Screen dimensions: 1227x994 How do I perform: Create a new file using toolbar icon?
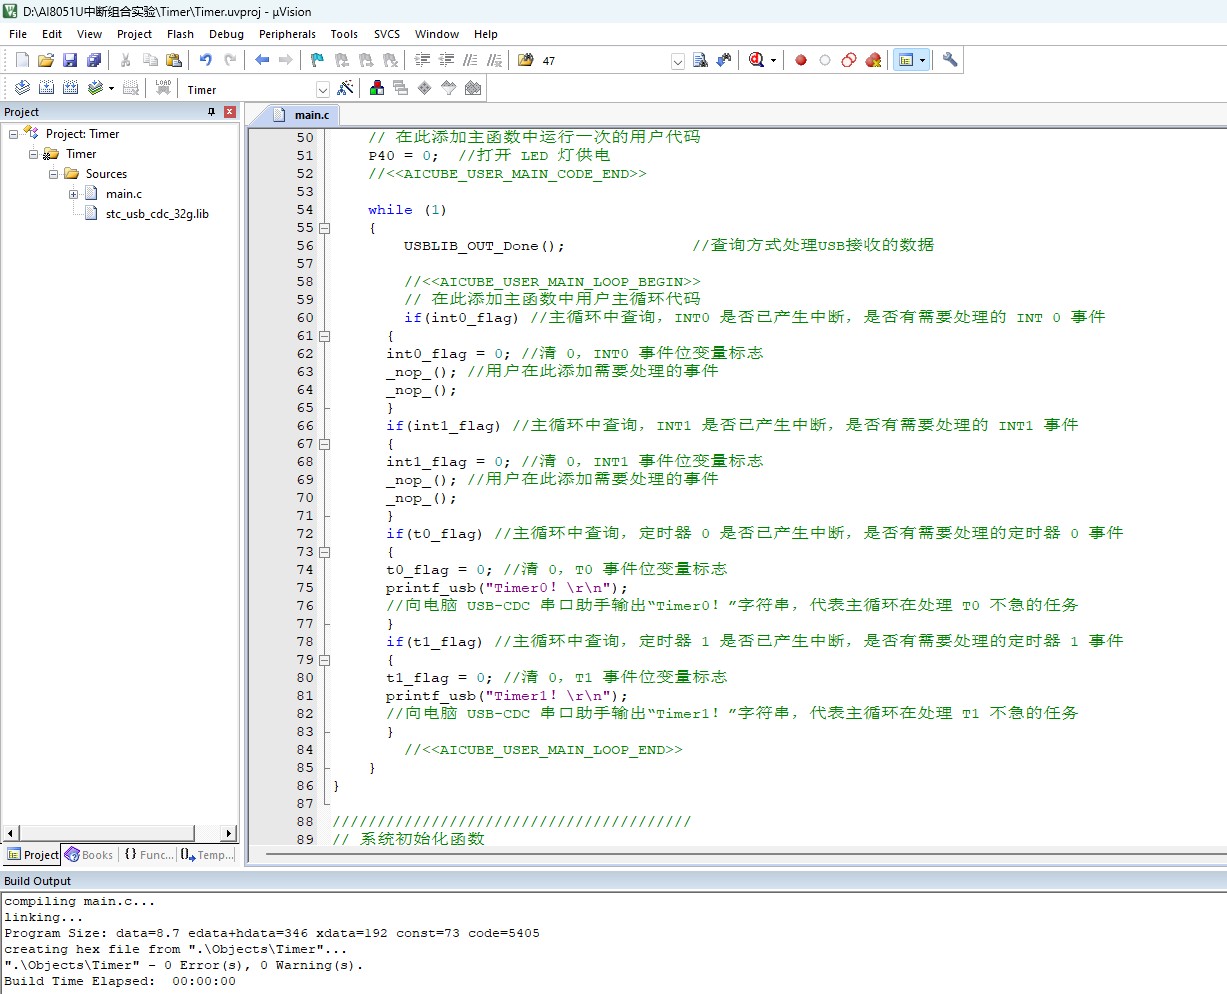click(x=22, y=60)
